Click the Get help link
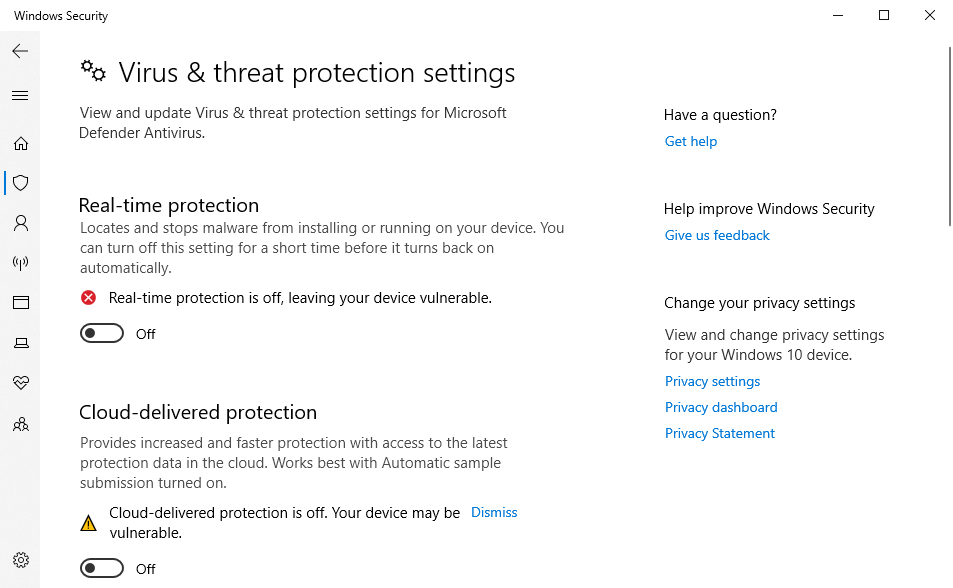This screenshot has height=588, width=953. pos(691,141)
